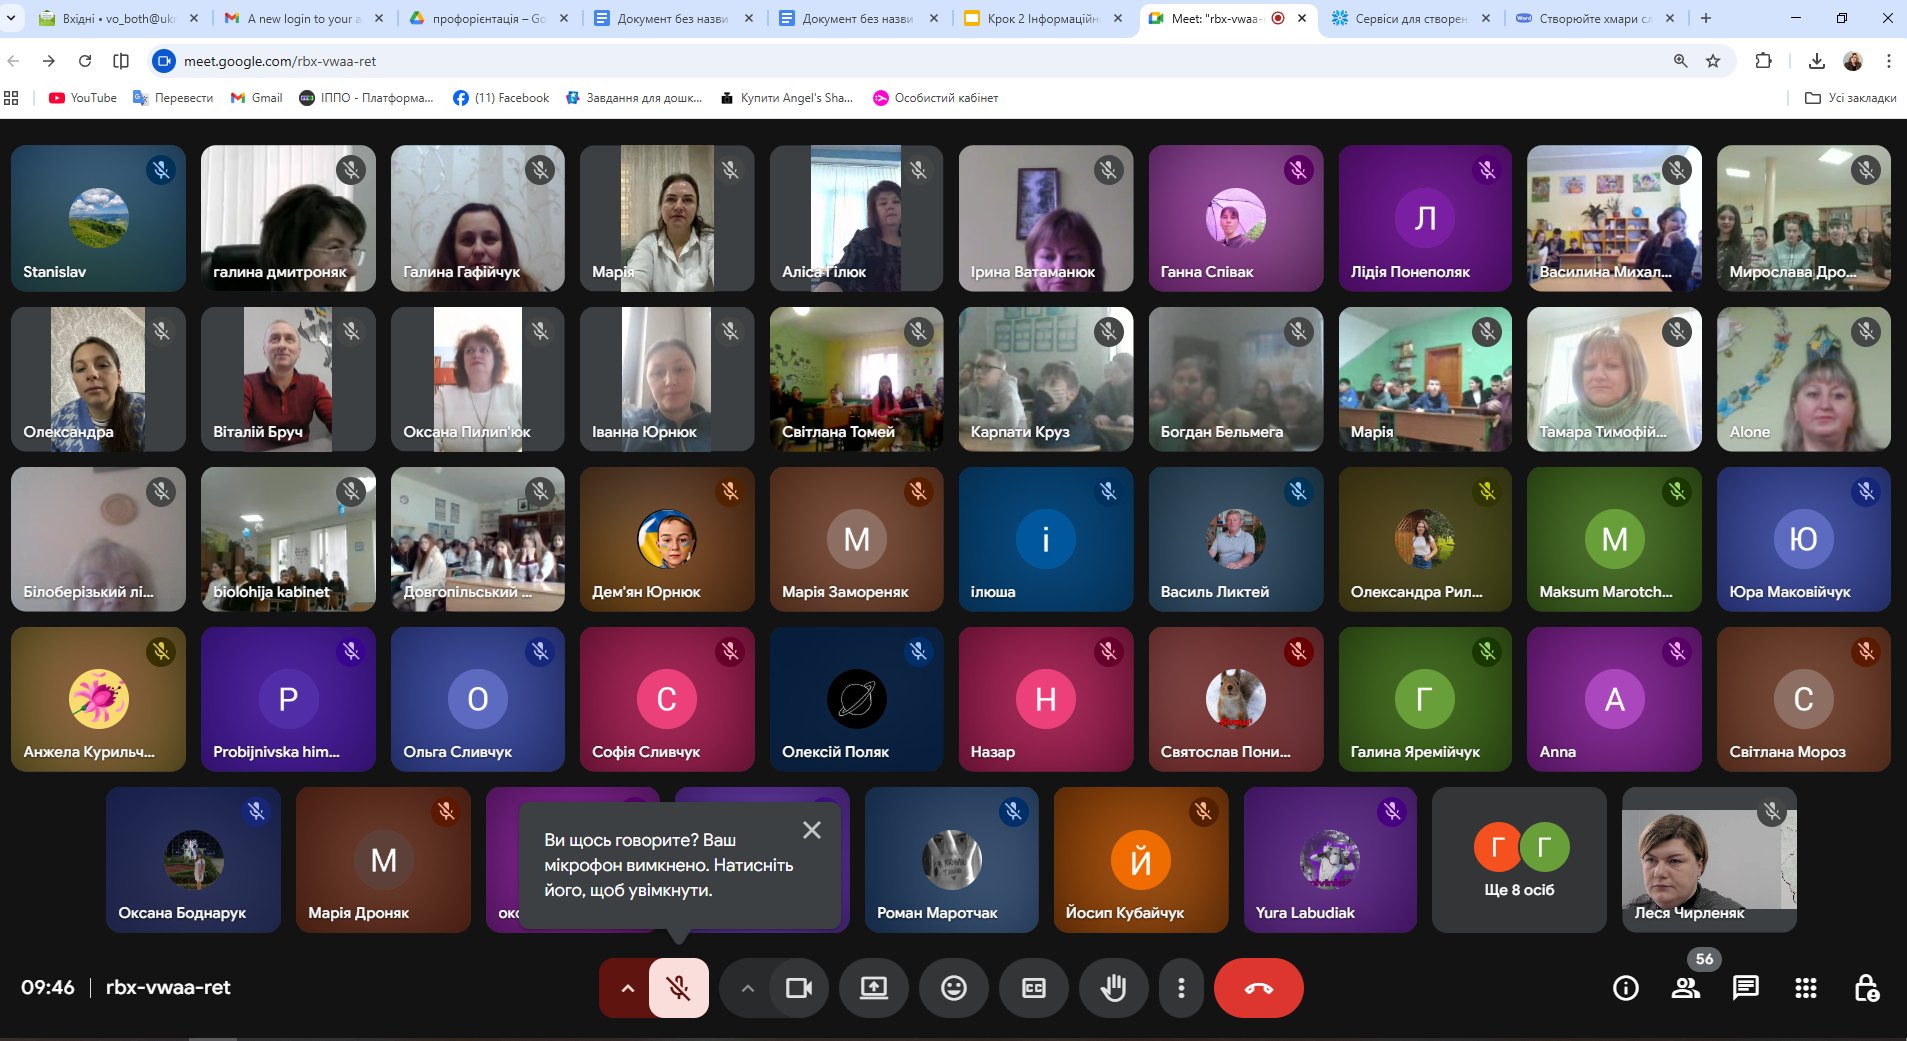Turn on closed captions
Image resolution: width=1907 pixels, height=1041 pixels.
[1033, 988]
